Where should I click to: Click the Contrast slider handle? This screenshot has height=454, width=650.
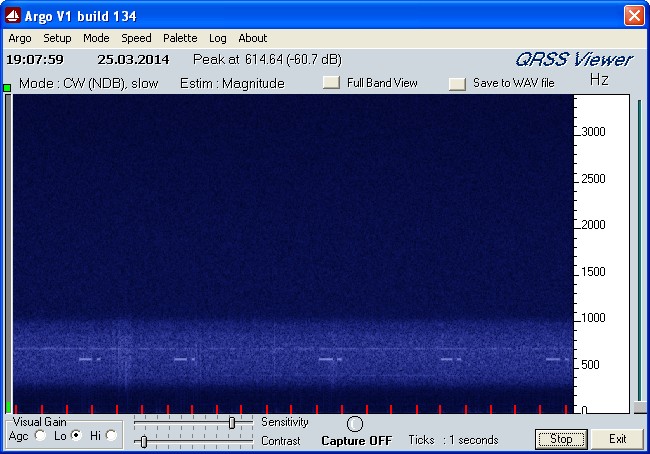144,442
